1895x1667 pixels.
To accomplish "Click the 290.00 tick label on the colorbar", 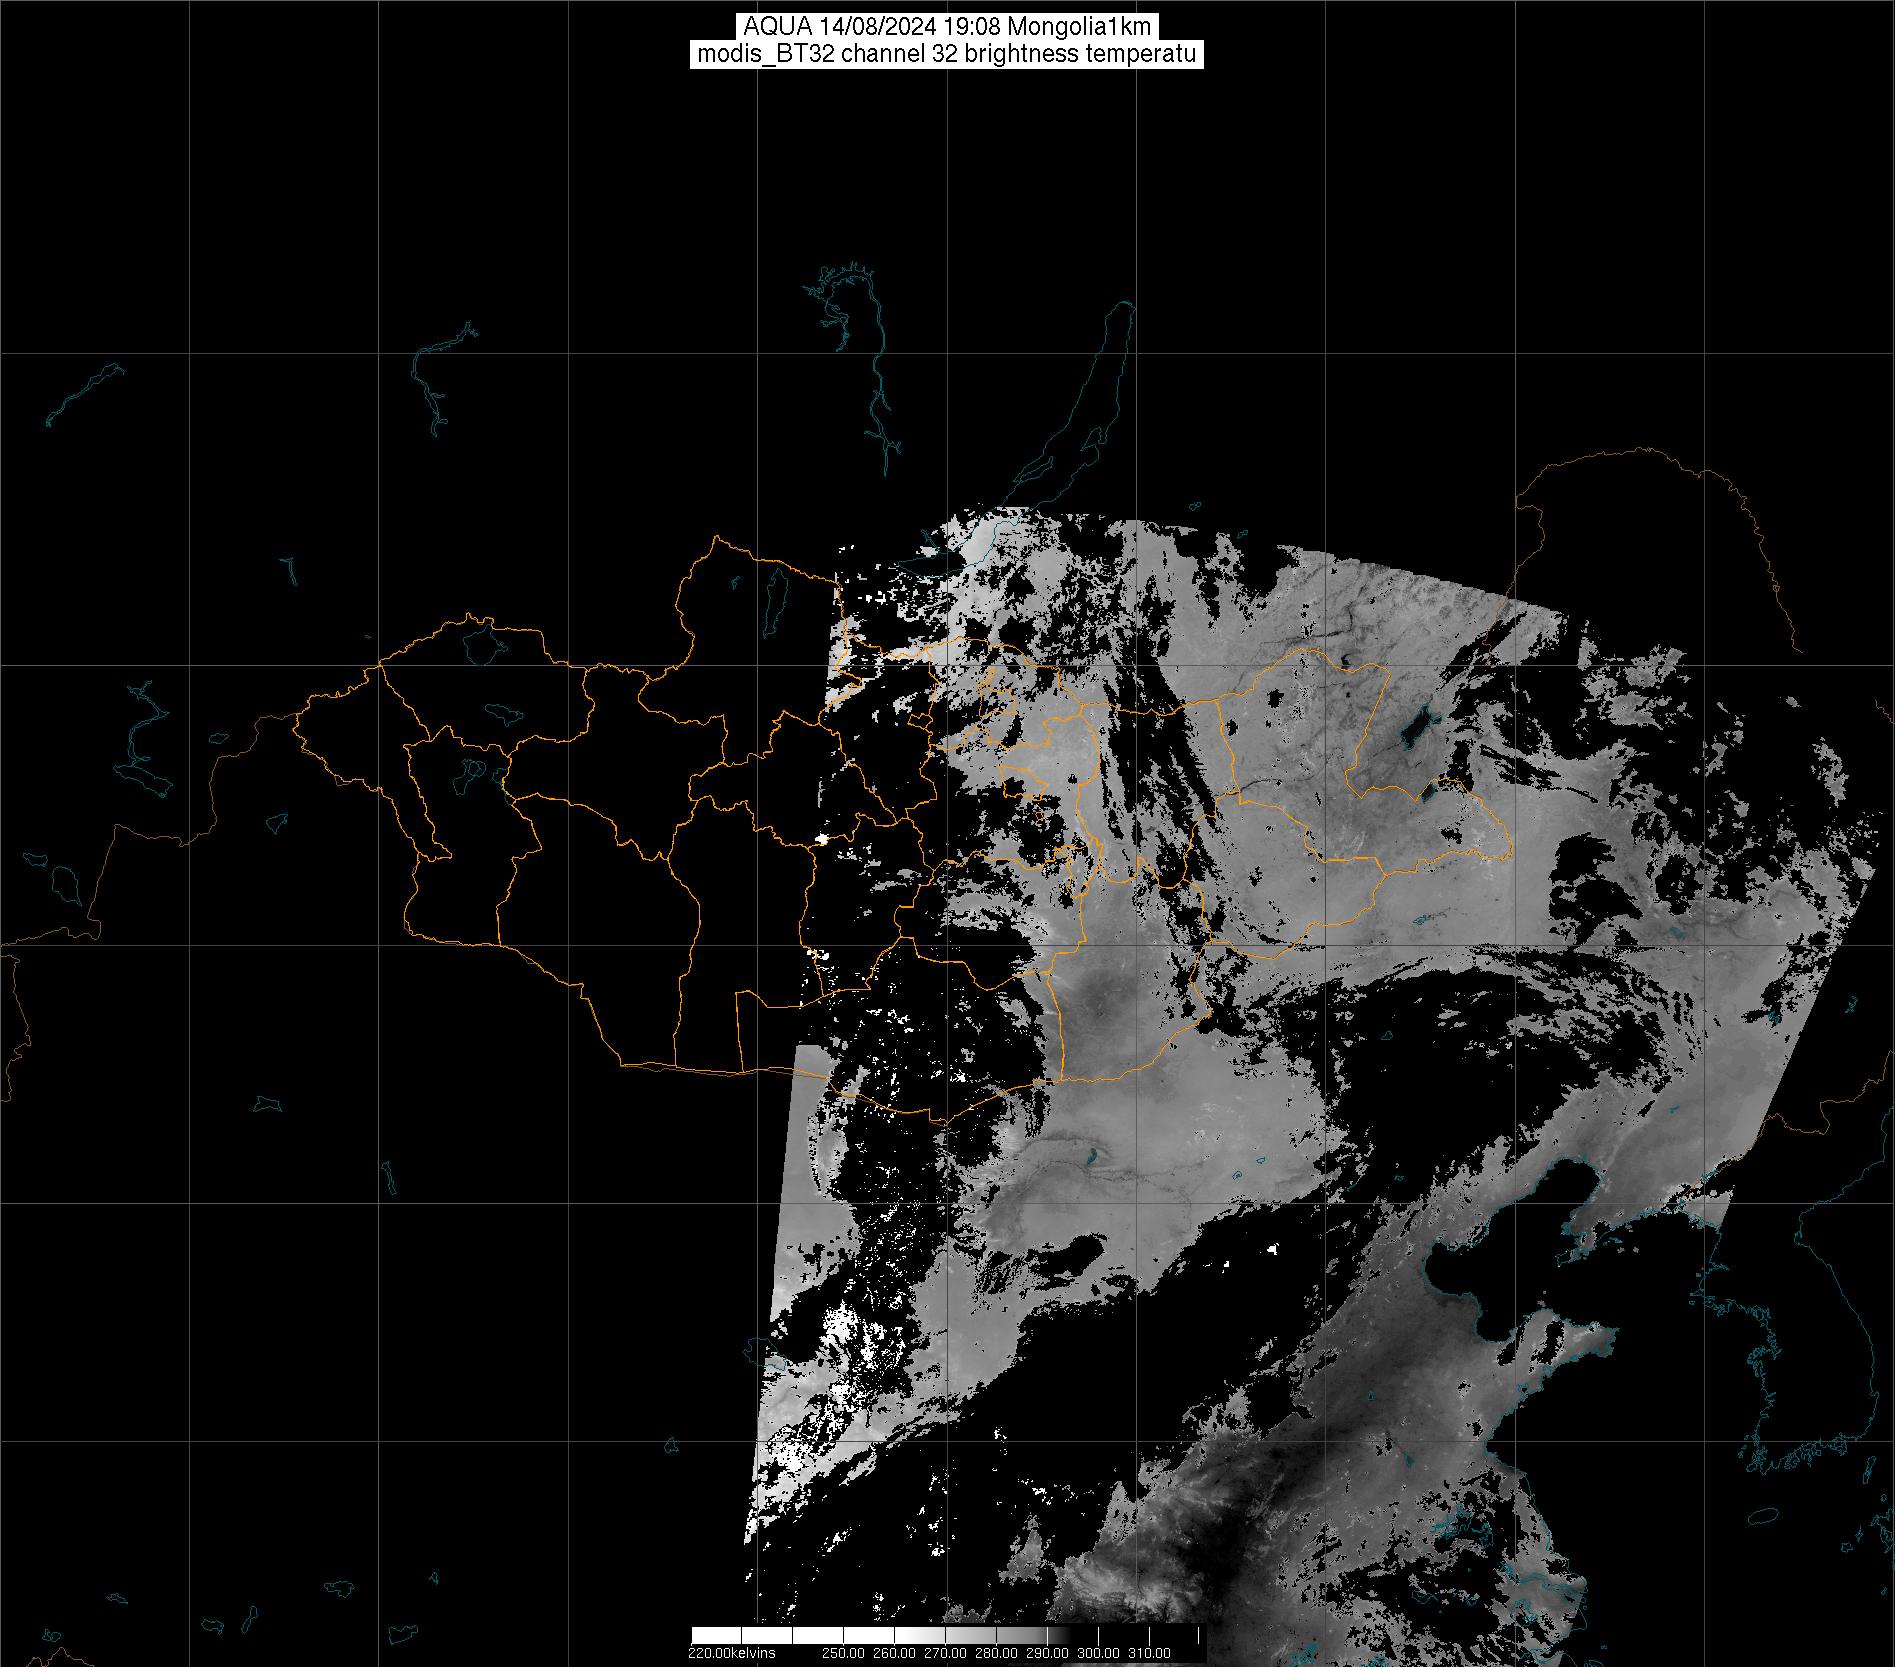I will (x=1047, y=1654).
